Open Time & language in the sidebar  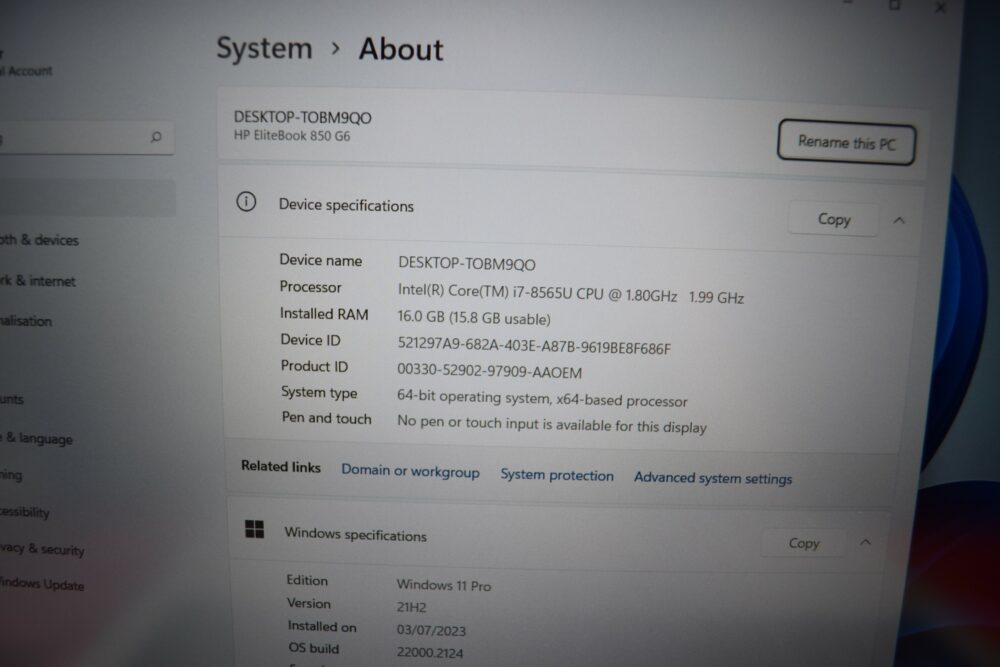click(36, 439)
